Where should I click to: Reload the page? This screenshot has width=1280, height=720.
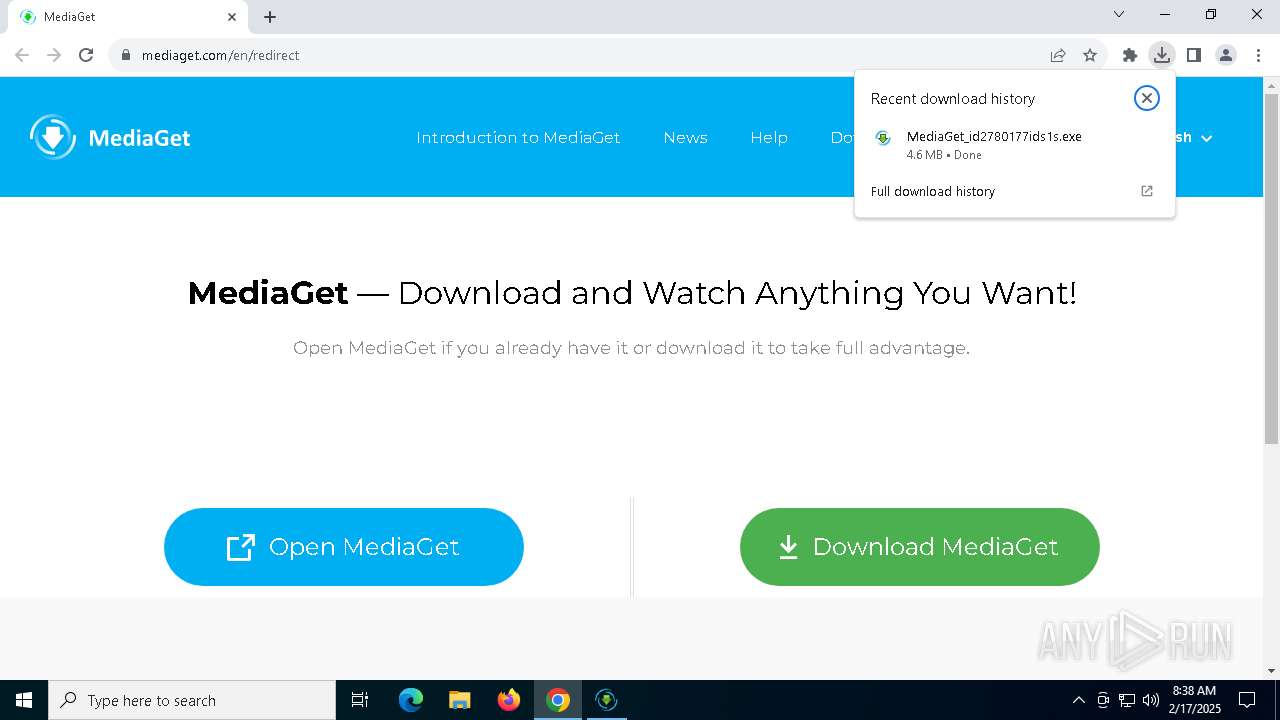pos(86,55)
